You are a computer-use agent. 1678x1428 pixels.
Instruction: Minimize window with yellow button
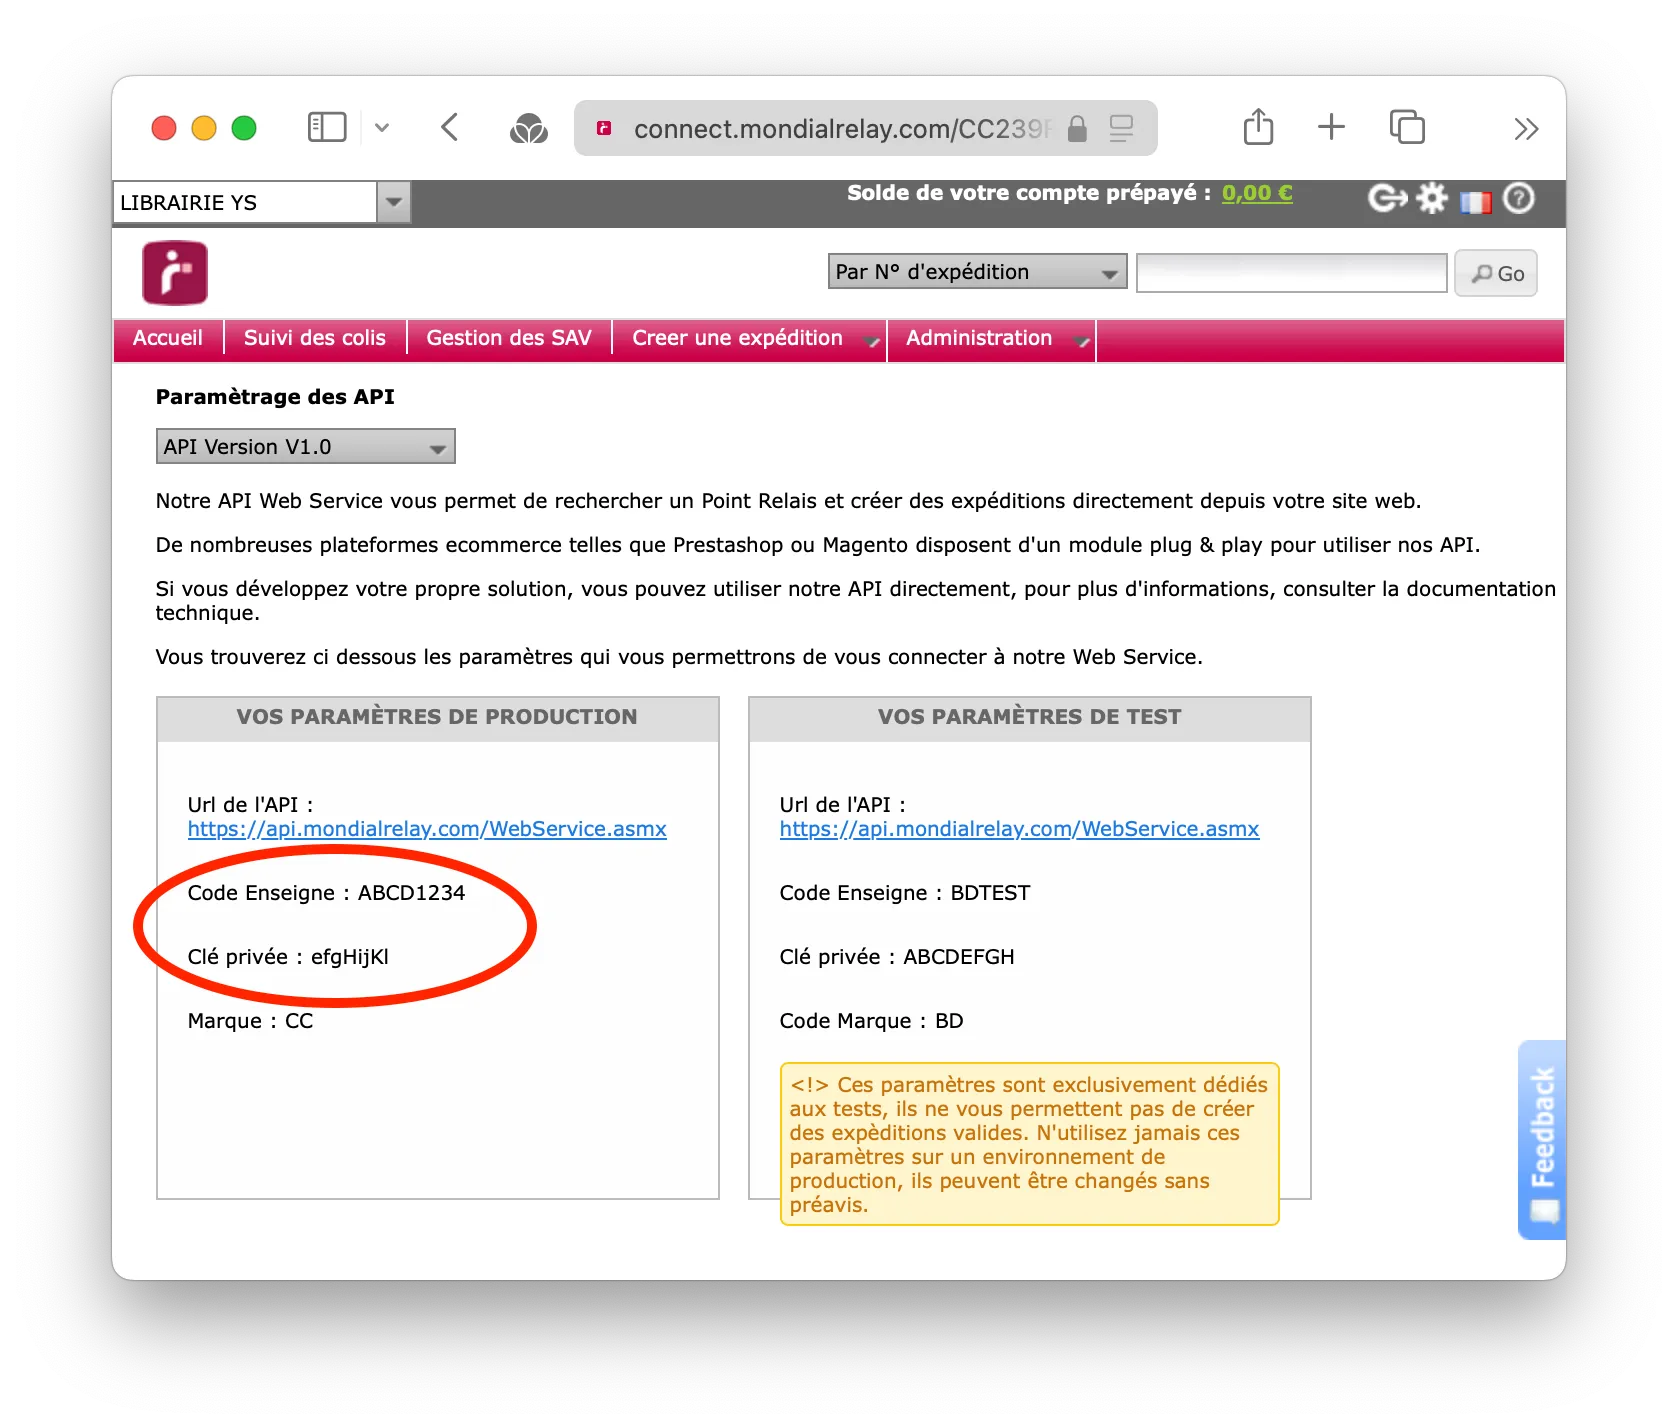(204, 128)
